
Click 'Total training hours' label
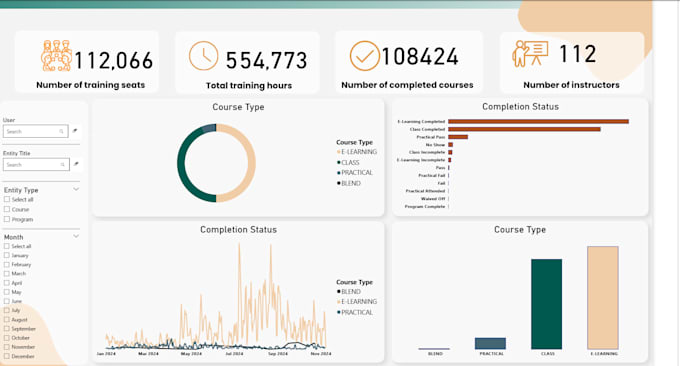(249, 85)
